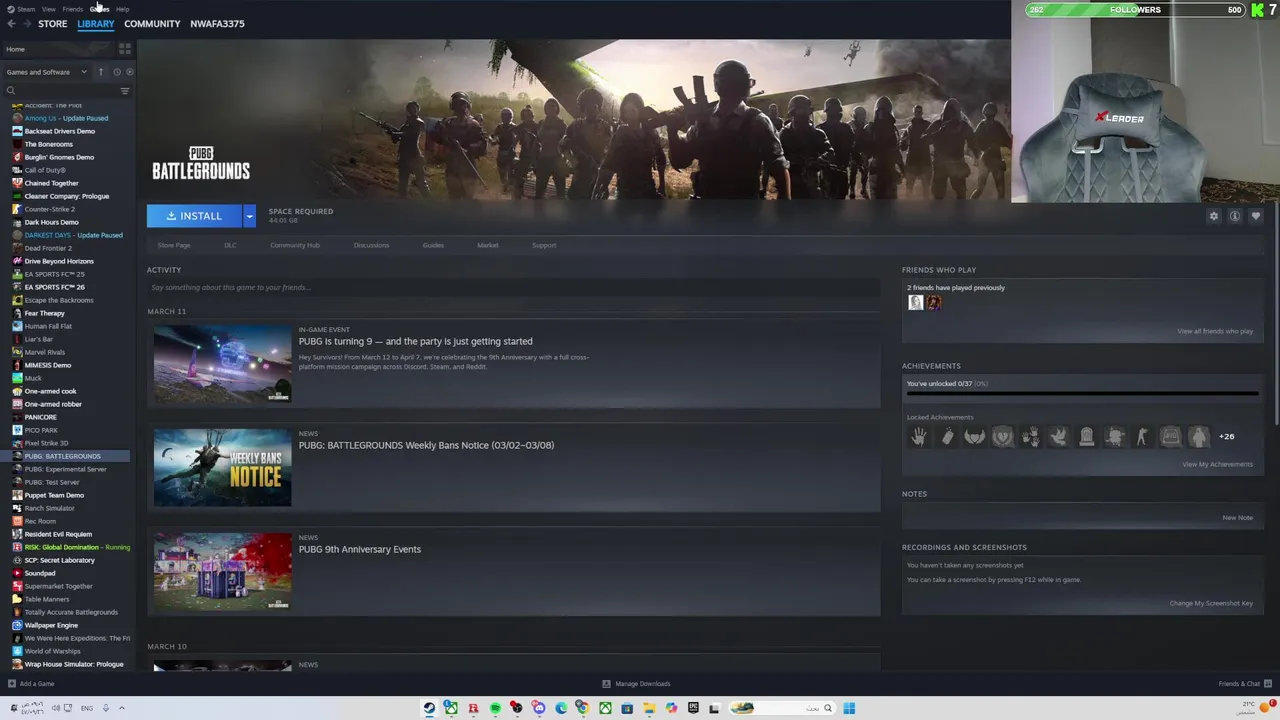Open the Support link
Screen dimensions: 1280x720
[x=544, y=245]
